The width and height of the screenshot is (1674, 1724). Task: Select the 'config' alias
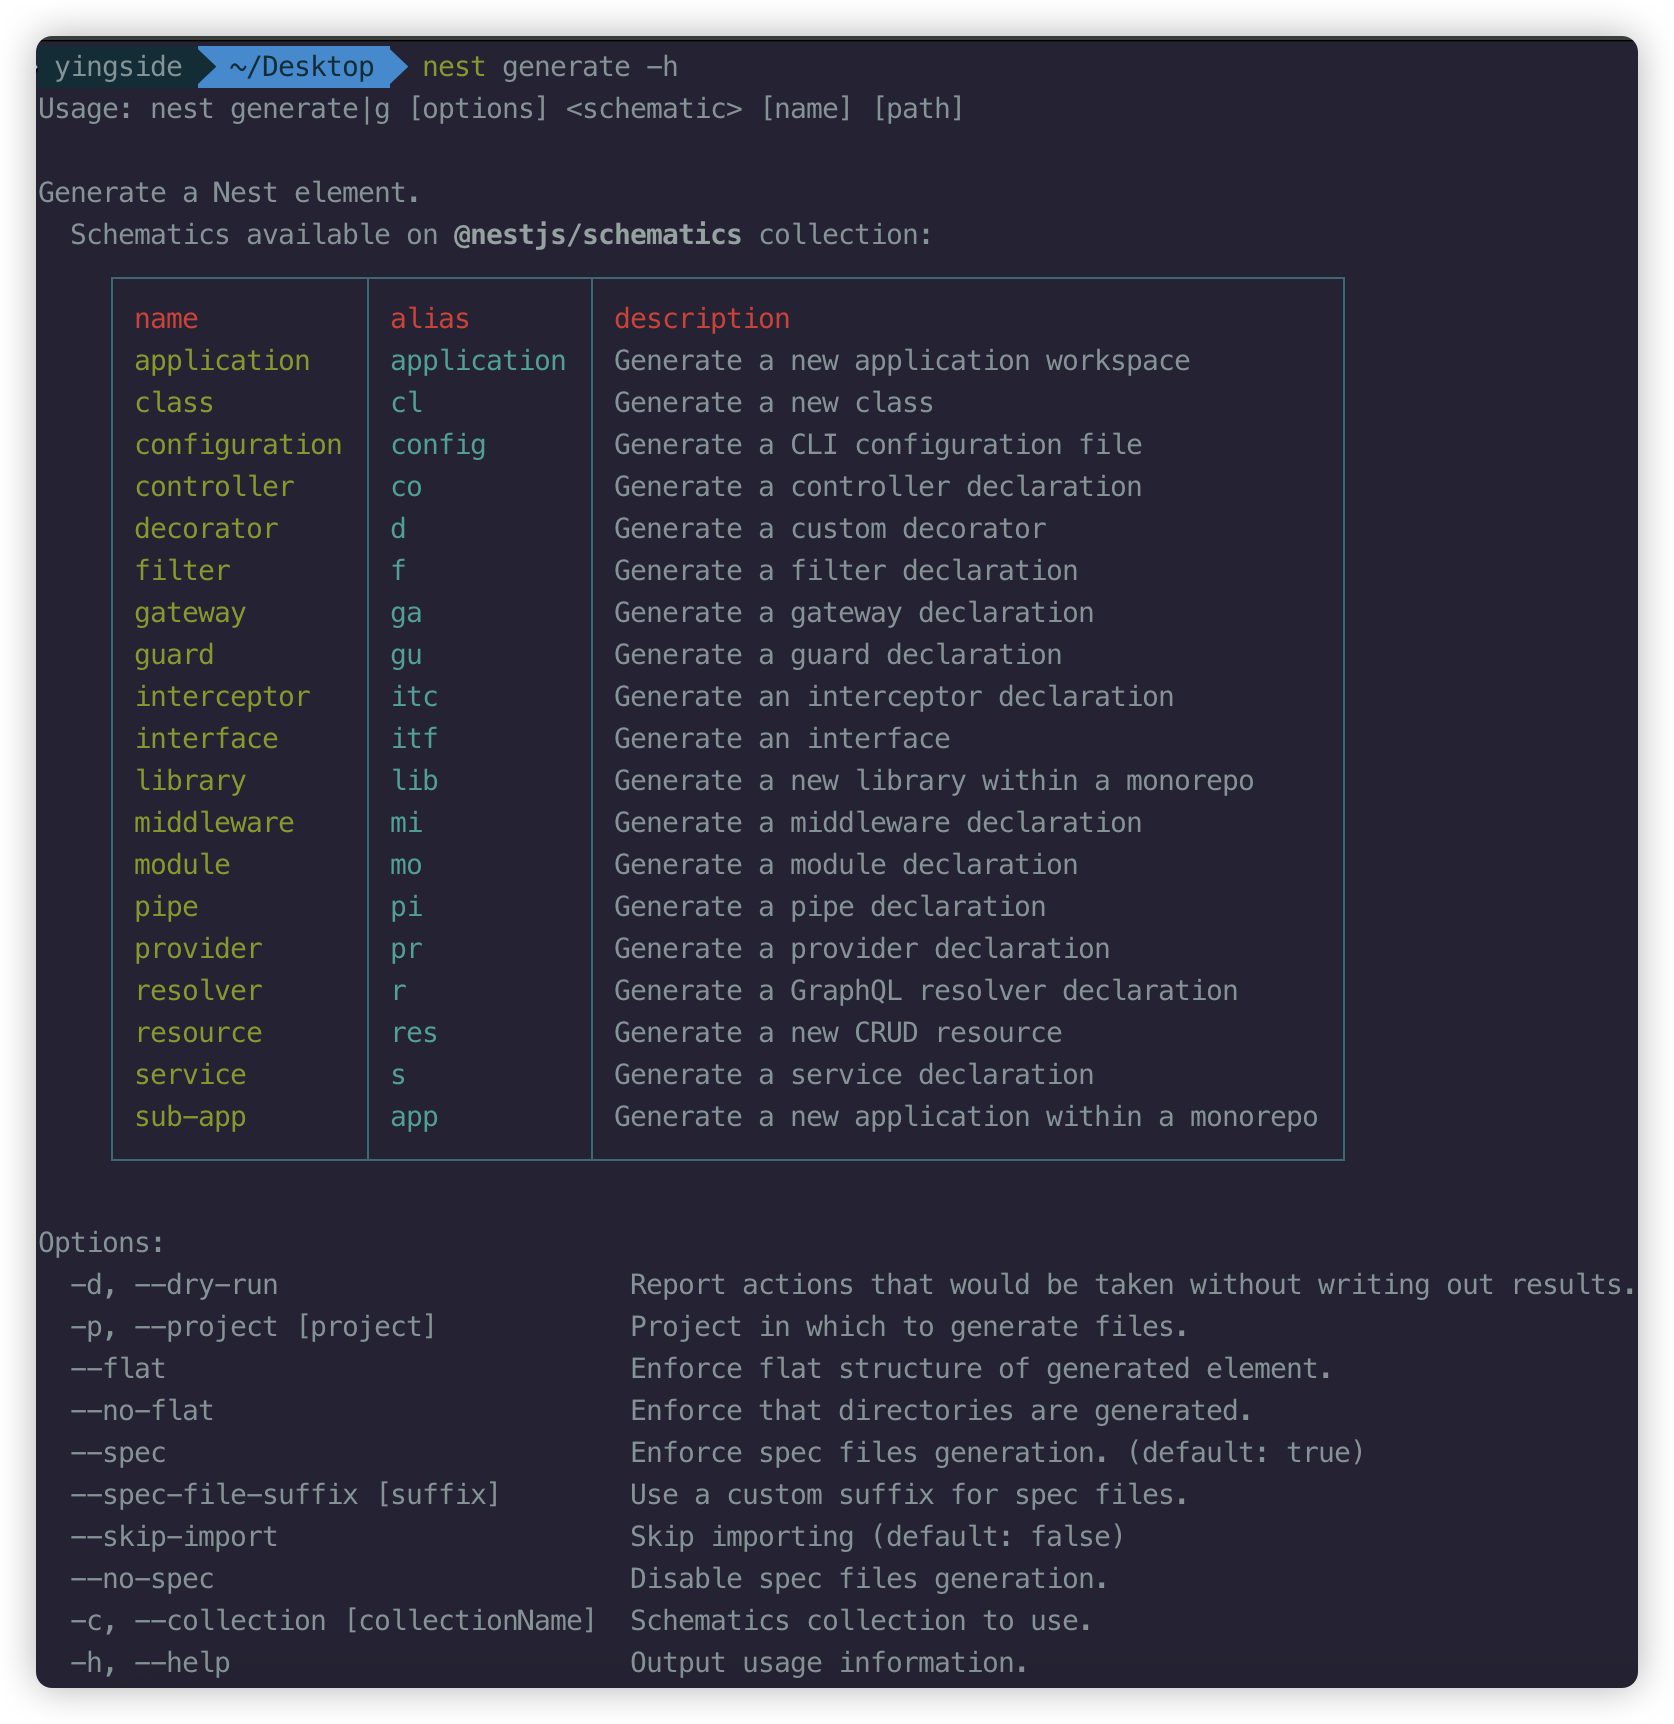(438, 445)
